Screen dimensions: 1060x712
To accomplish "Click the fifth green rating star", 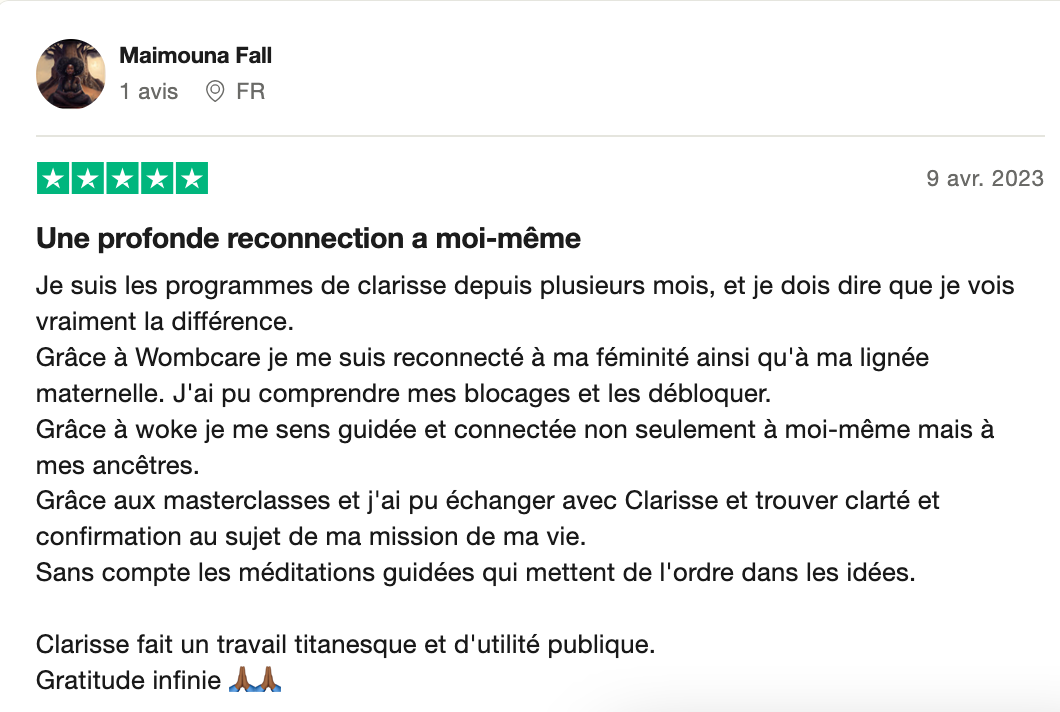I will point(190,178).
